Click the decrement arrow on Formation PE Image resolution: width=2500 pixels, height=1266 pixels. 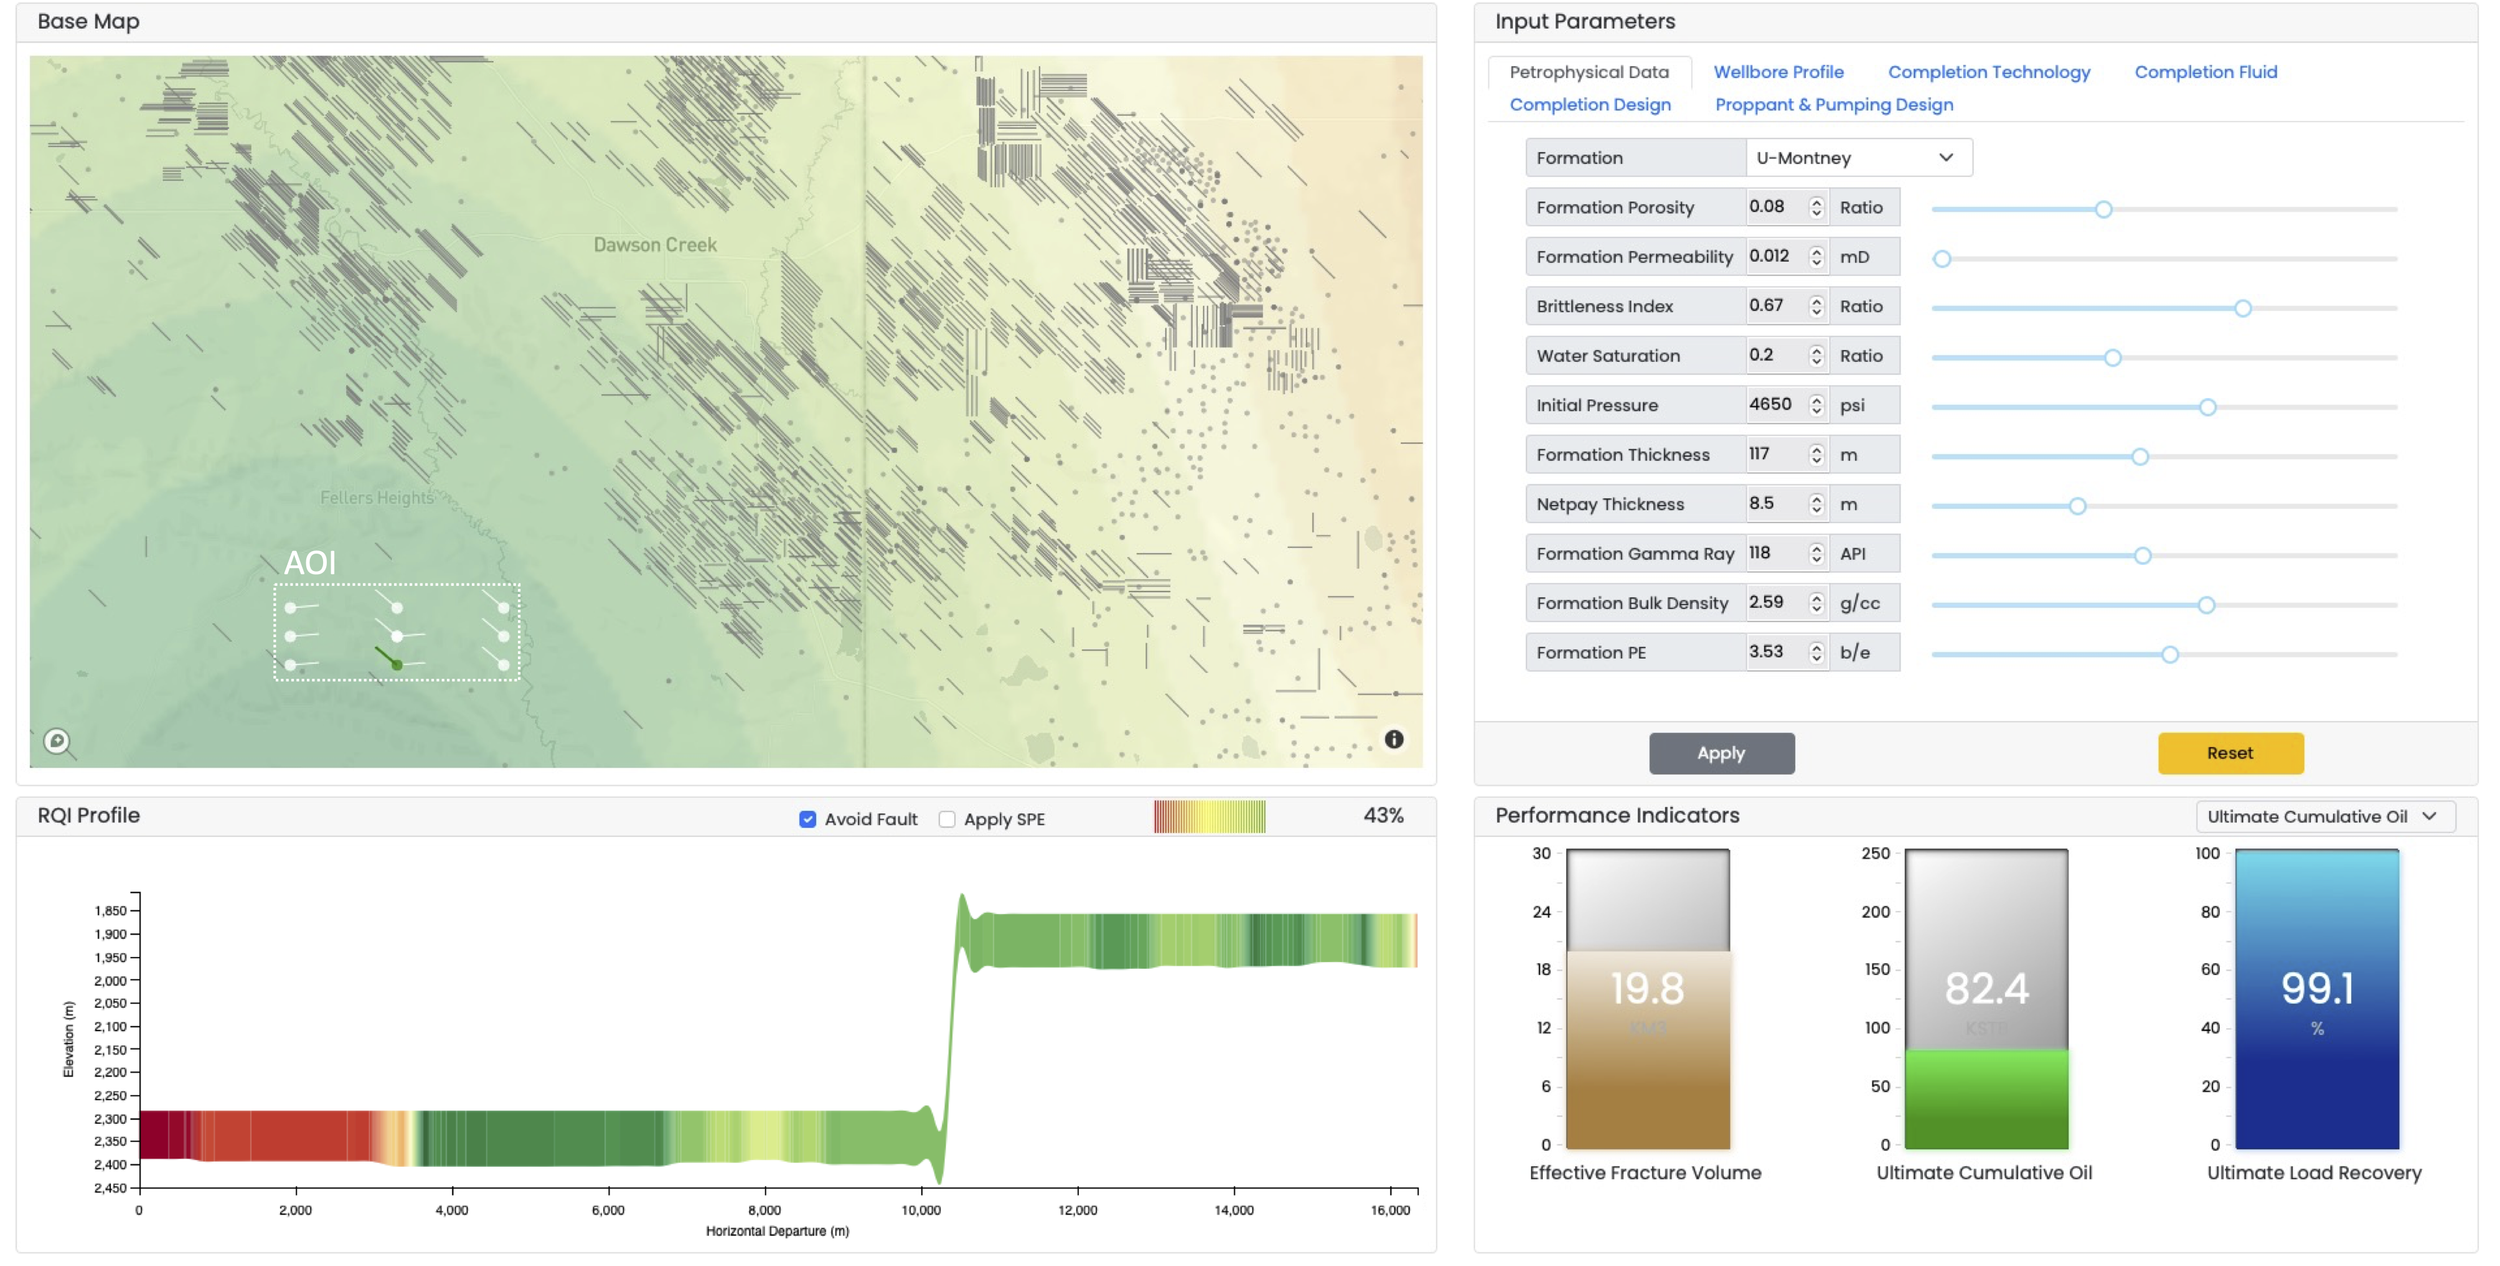point(1815,657)
